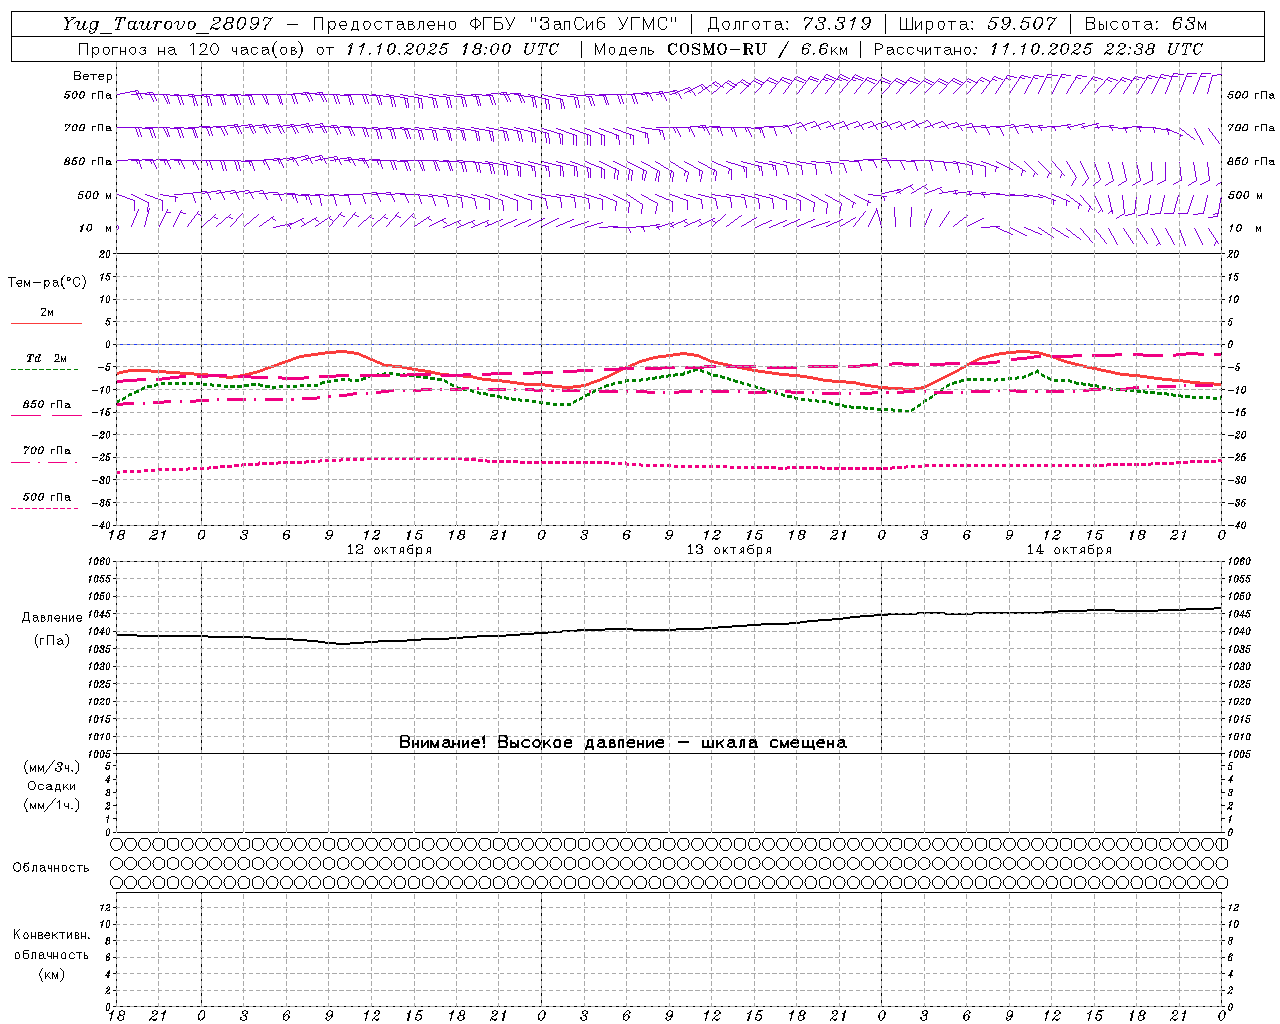Click the 20 value atop the left temperature axis

pyautogui.click(x=104, y=254)
